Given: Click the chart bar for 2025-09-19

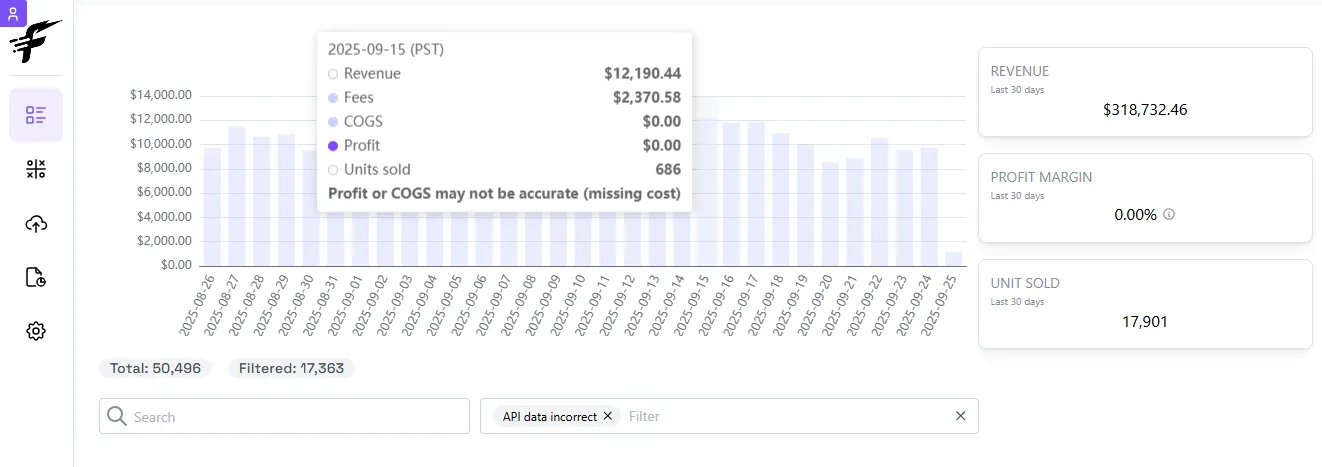Looking at the screenshot, I should (x=805, y=205).
